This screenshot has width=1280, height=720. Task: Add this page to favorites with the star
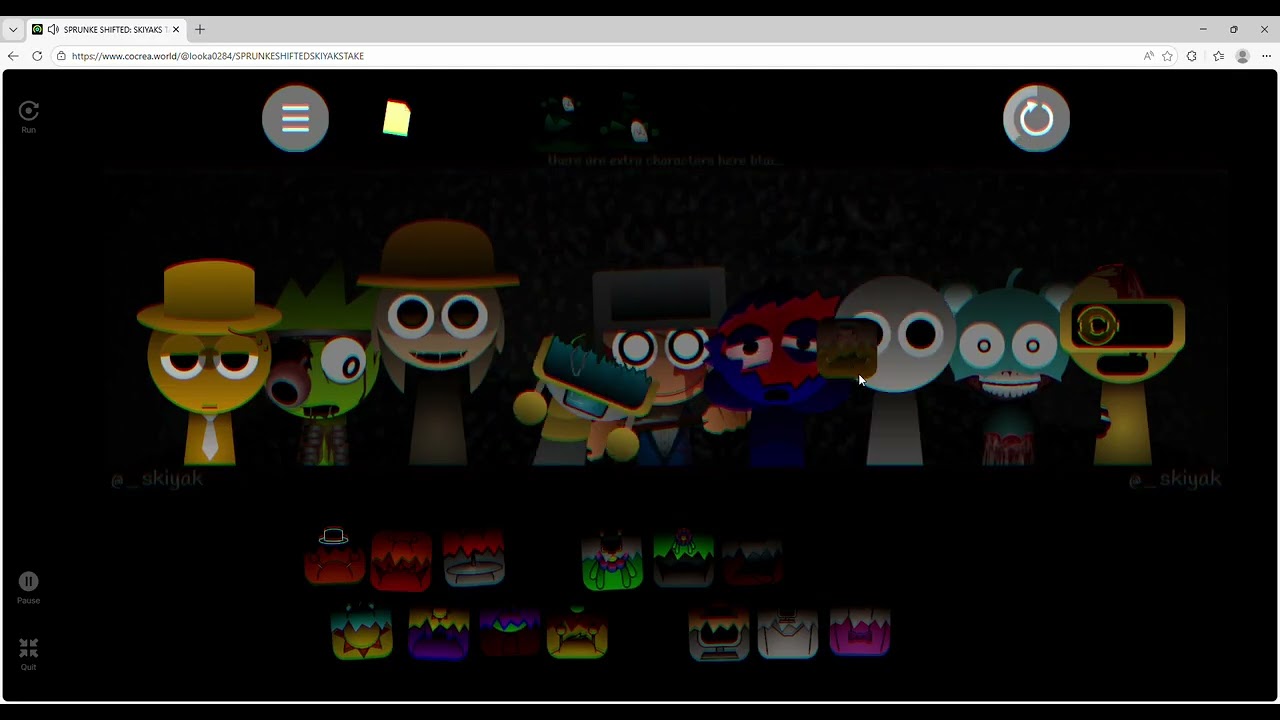[x=1167, y=56]
